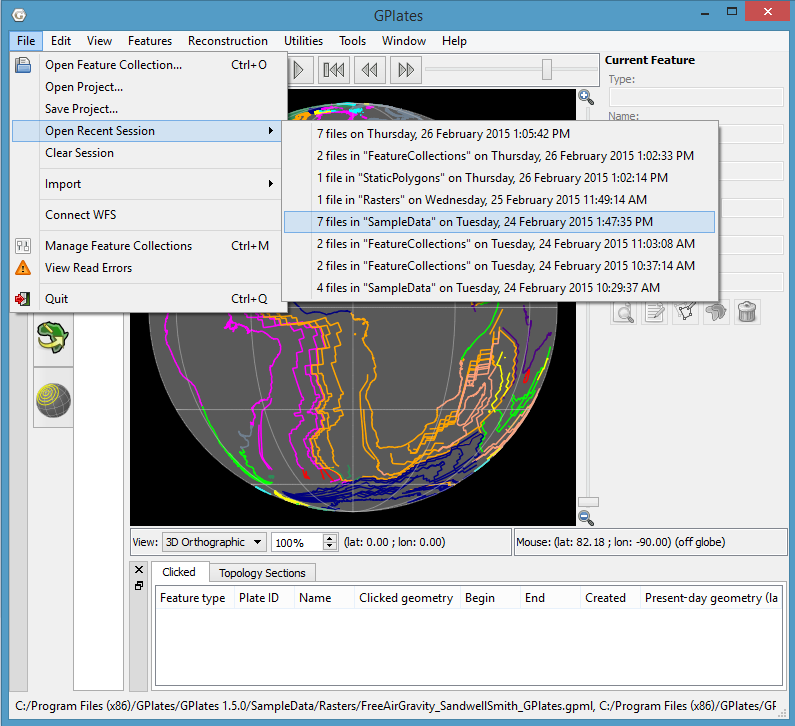Open session 4 files SampleData 10:29:37 AM
Screen dimensions: 795x726
(x=499, y=288)
